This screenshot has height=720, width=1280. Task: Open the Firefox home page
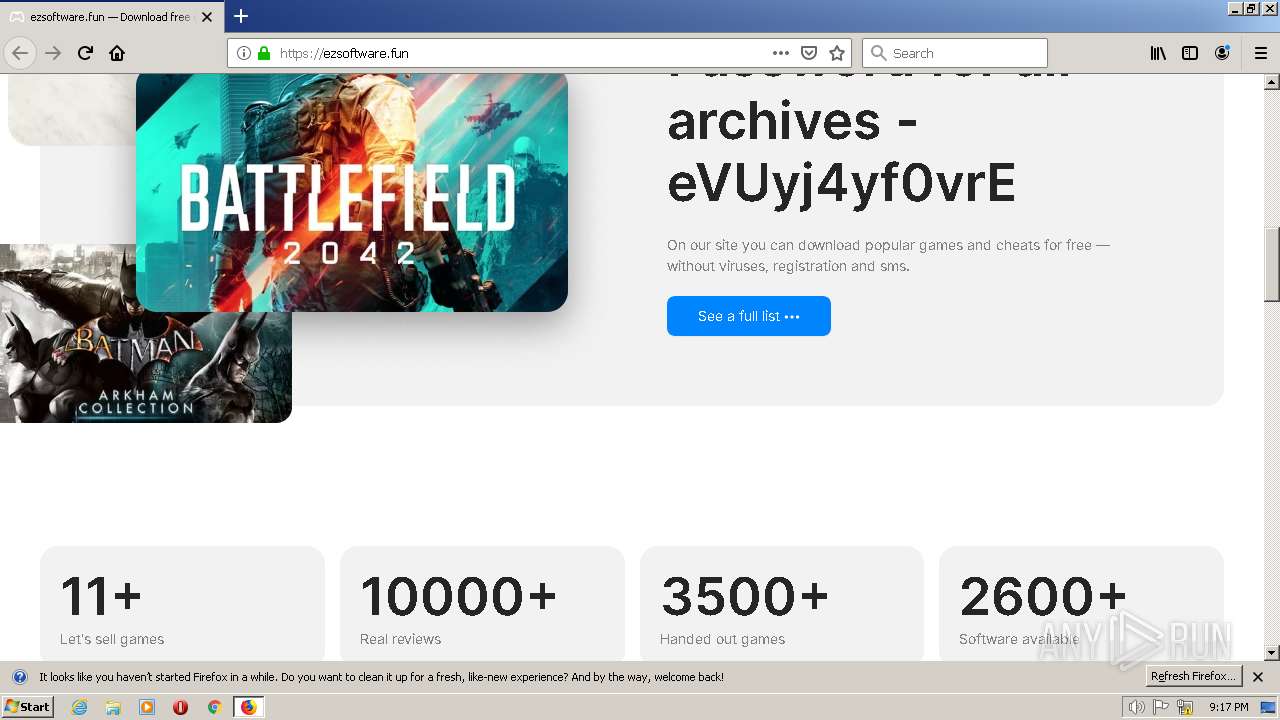coord(117,53)
